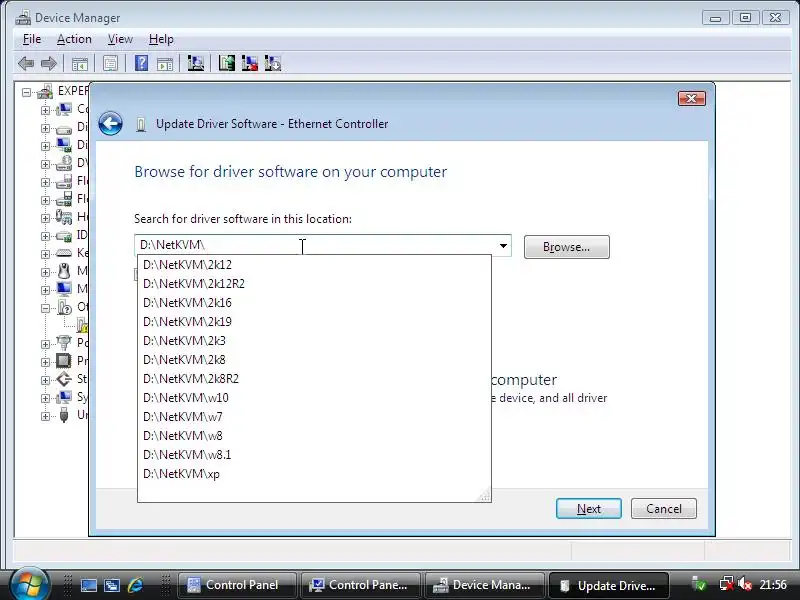Select the Human Interface Devices icon

pos(64,217)
